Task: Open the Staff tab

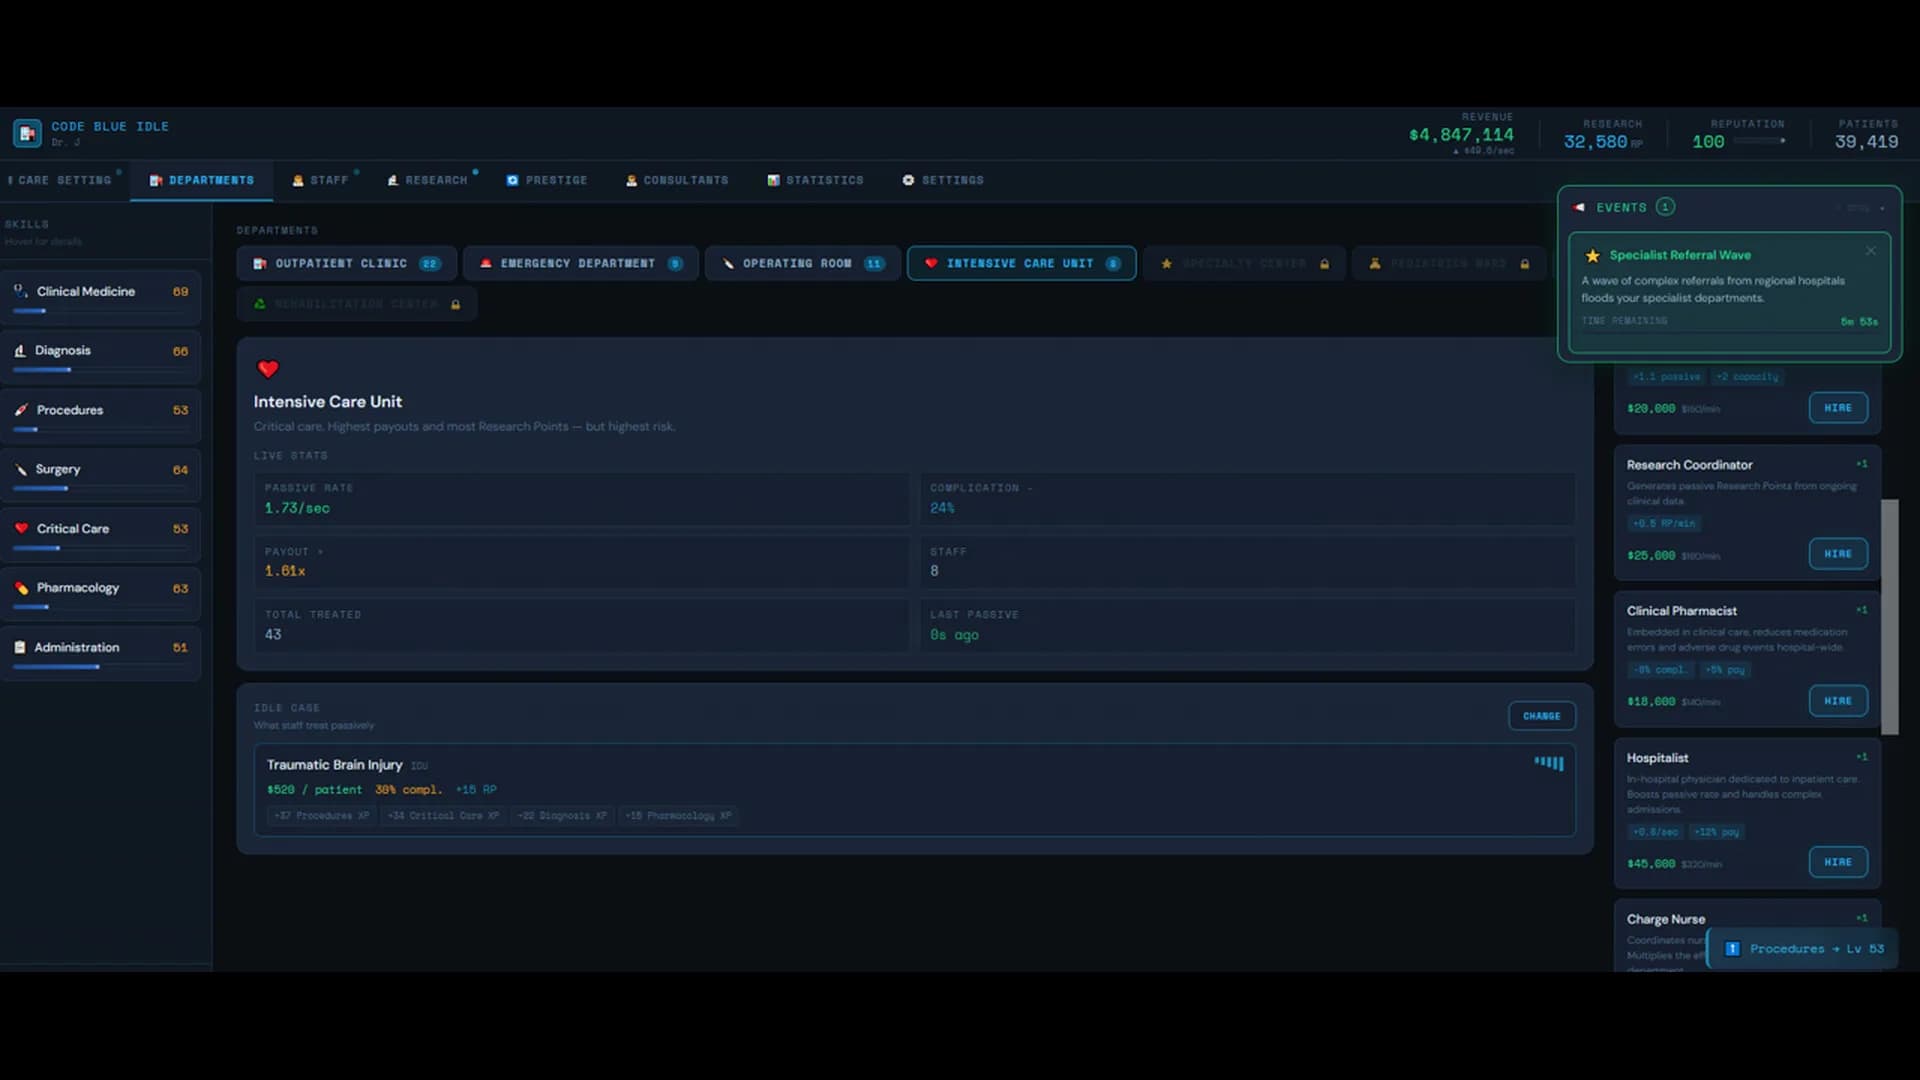Action: click(x=321, y=180)
